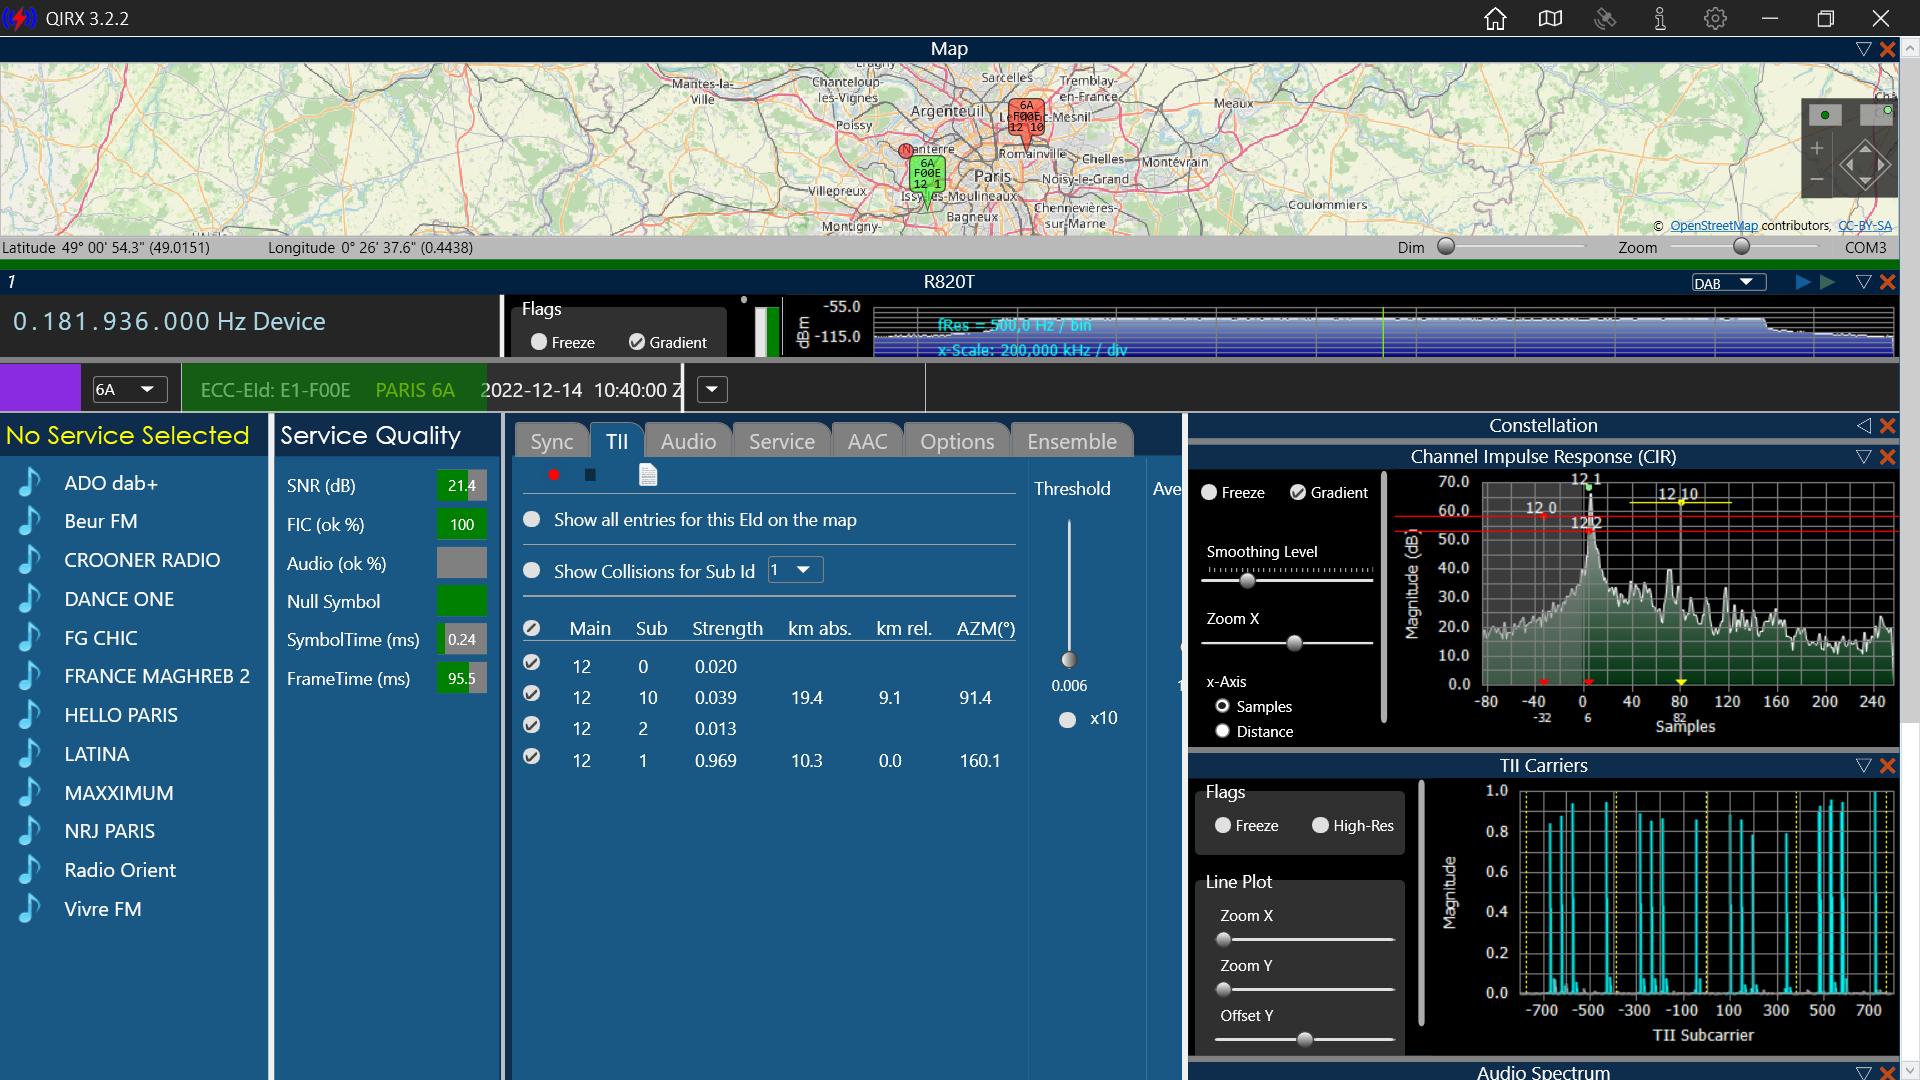This screenshot has width=1920, height=1080.
Task: Adjust the map Zoom slider
Action: coord(1742,246)
